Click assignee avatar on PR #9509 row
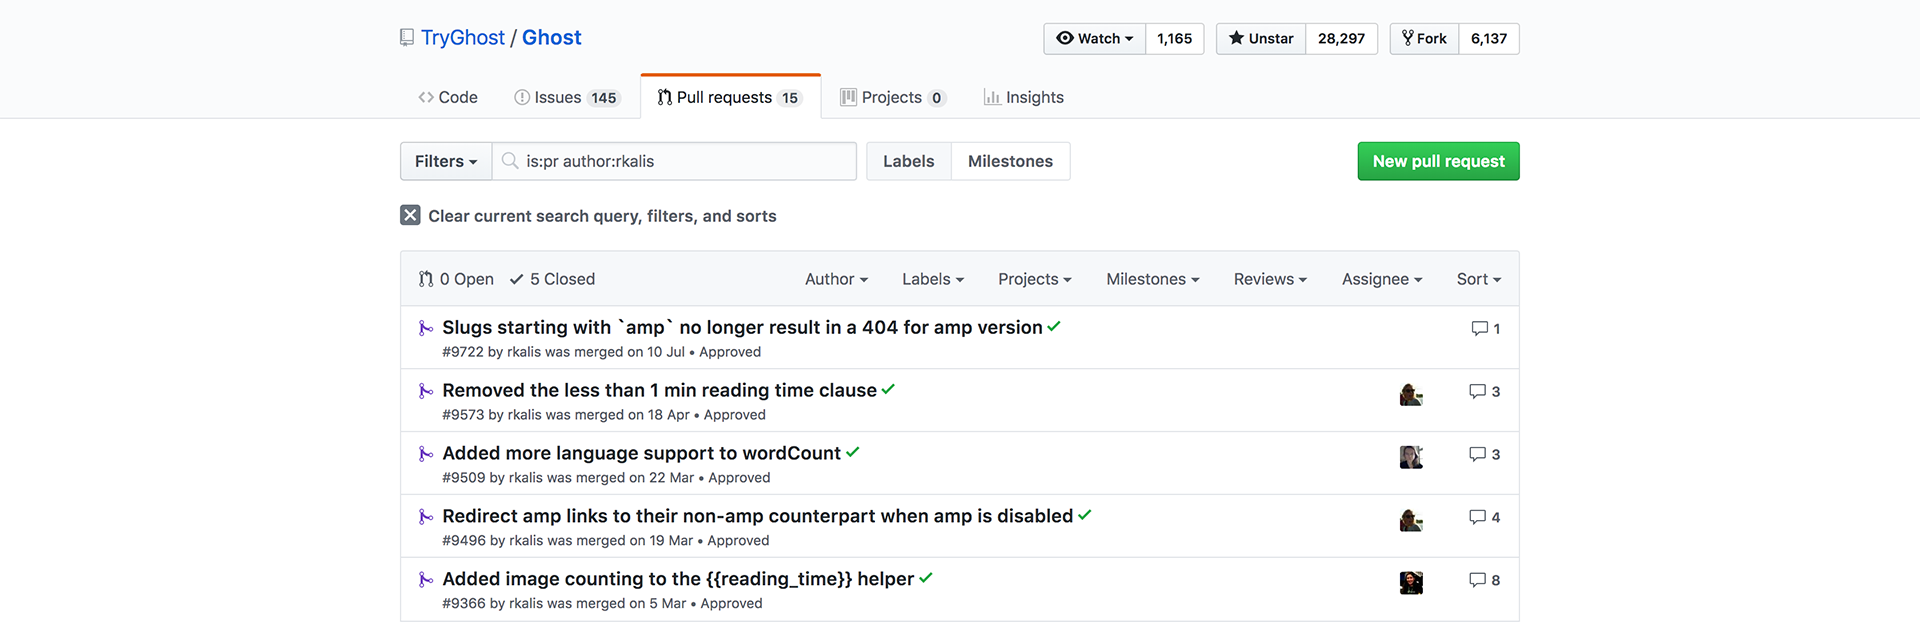Viewport: 1920px width, 631px height. [x=1411, y=457]
